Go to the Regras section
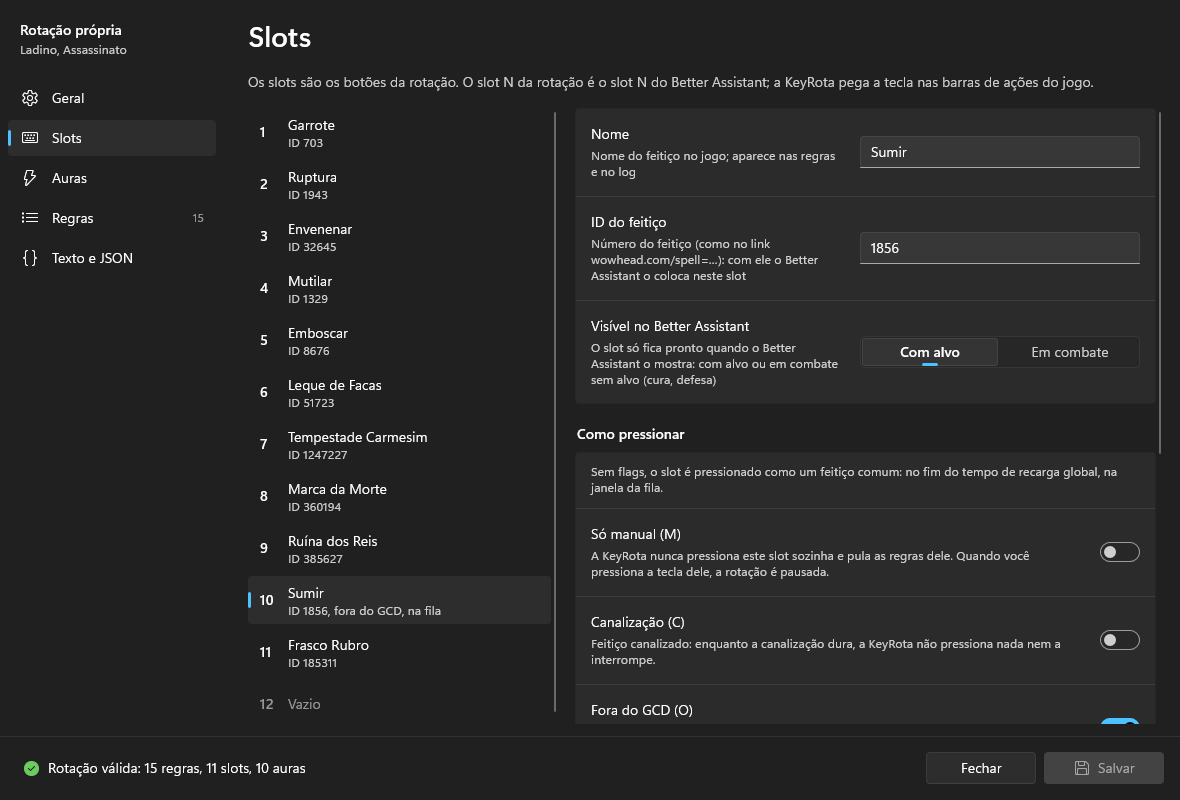 [112, 217]
